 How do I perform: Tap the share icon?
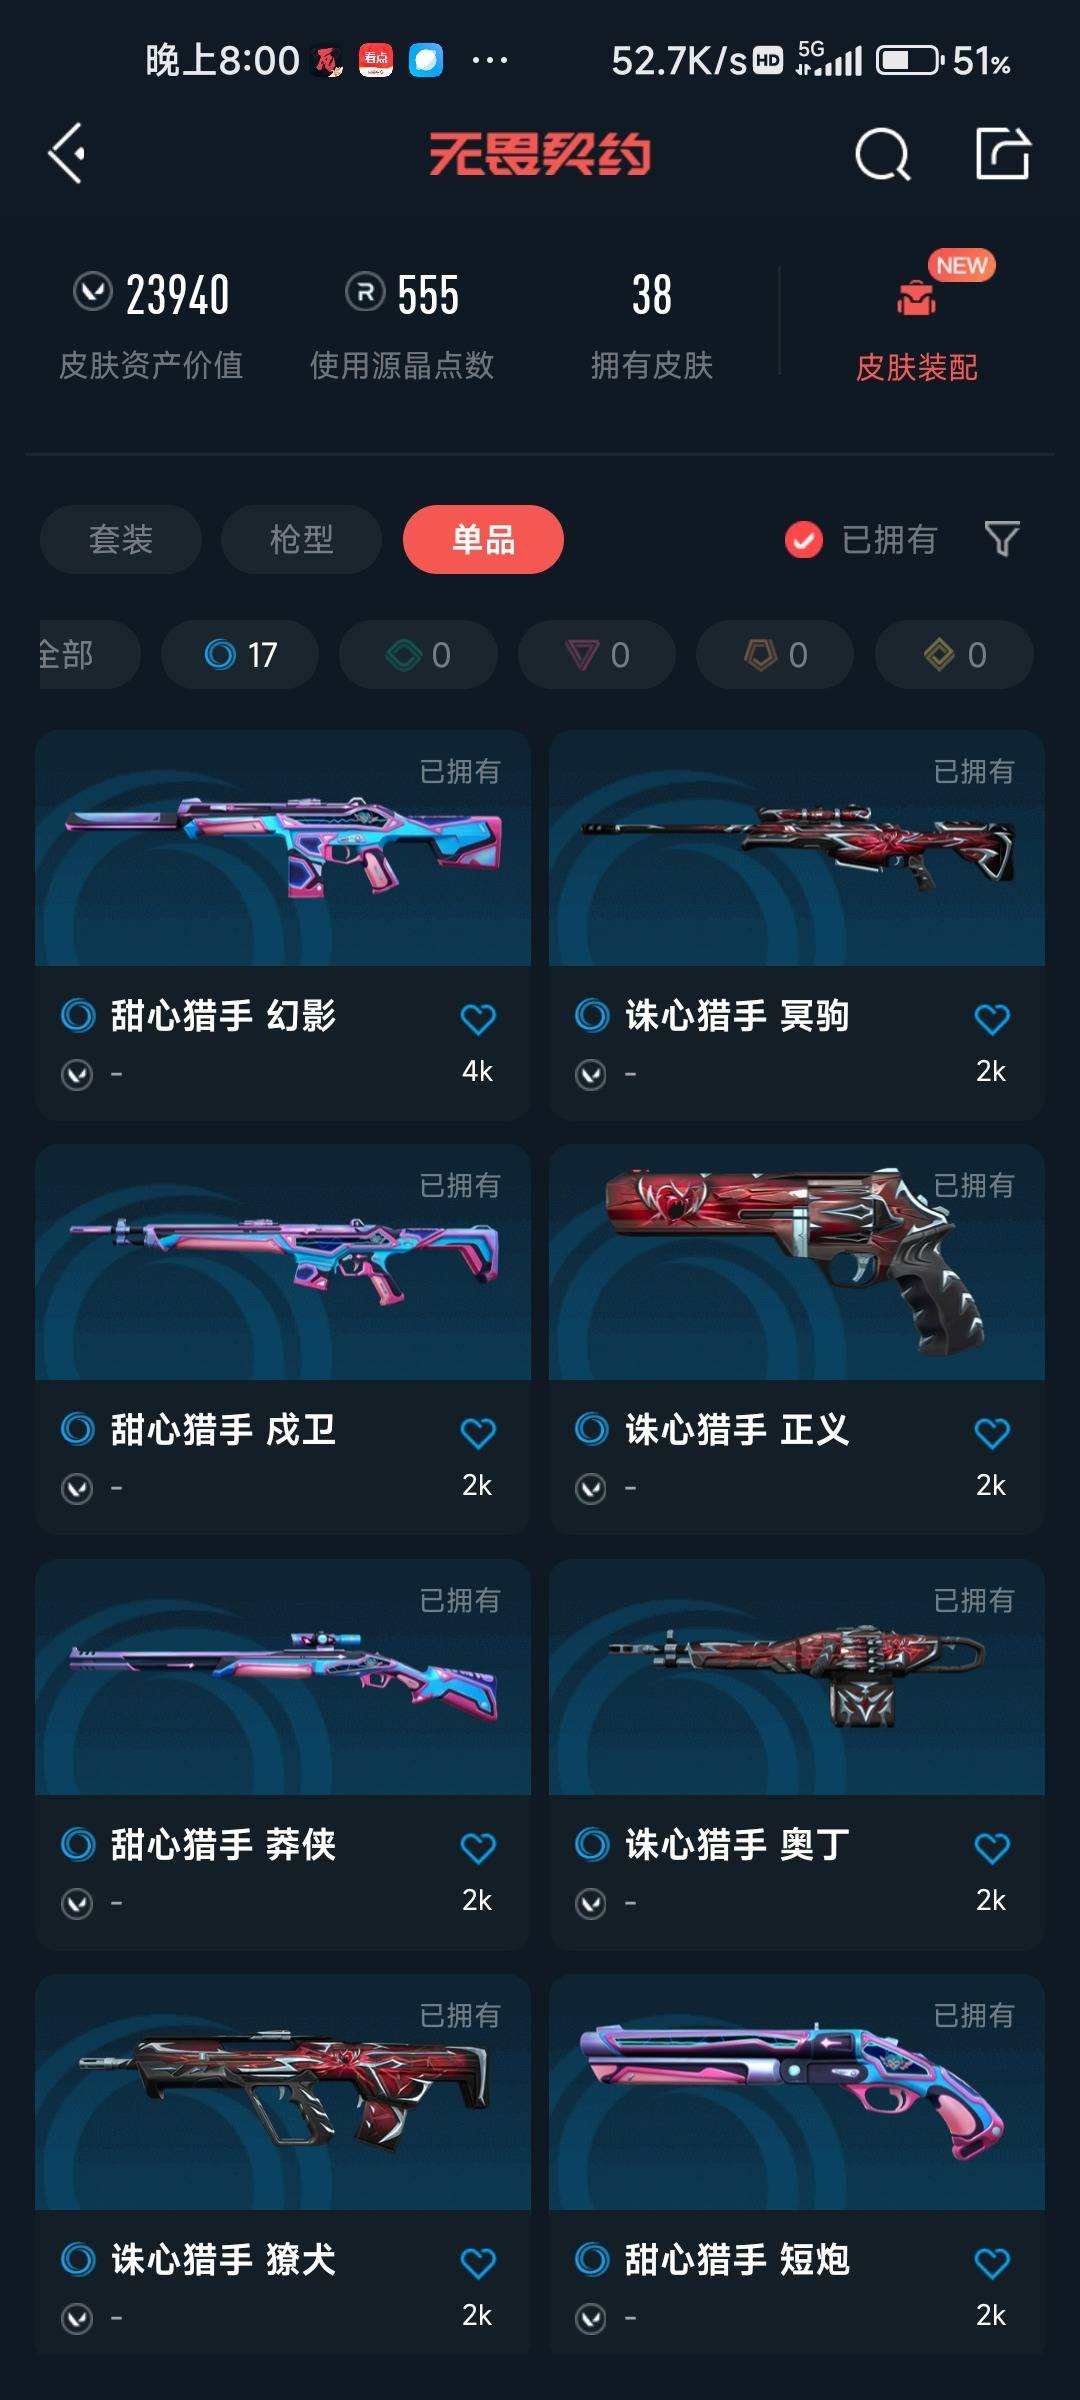1003,154
